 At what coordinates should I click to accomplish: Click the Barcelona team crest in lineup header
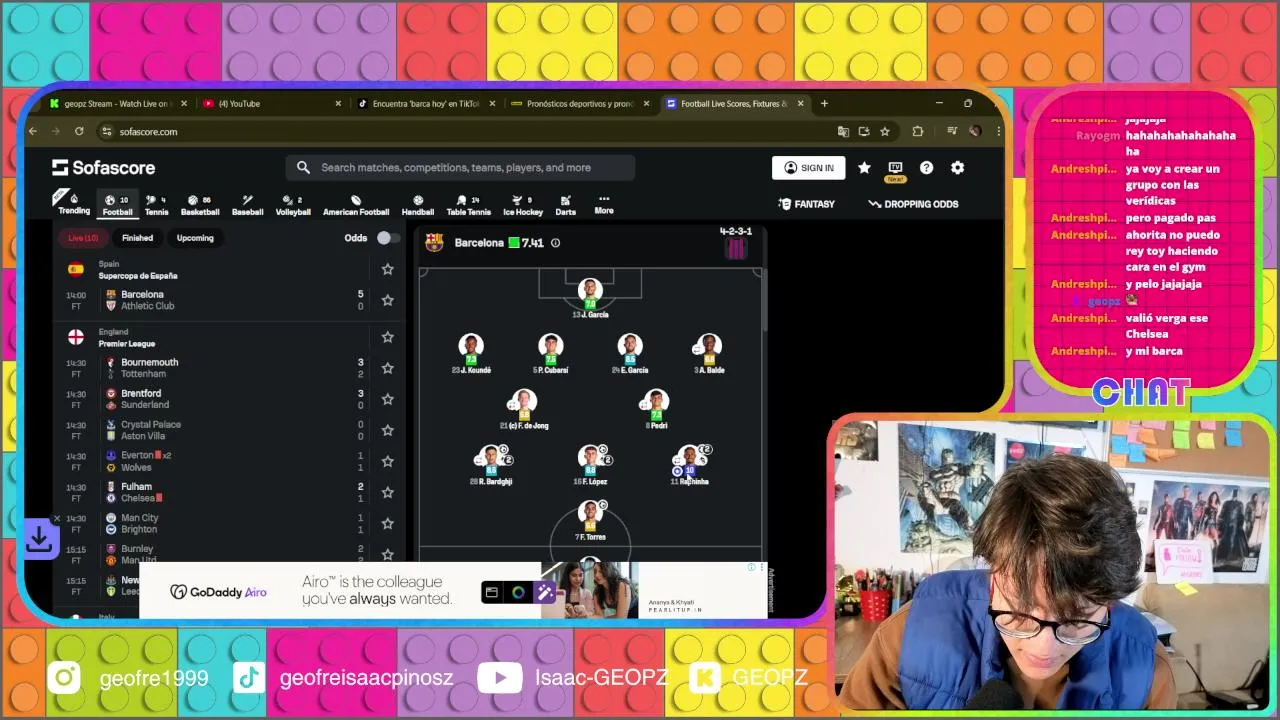pyautogui.click(x=434, y=242)
